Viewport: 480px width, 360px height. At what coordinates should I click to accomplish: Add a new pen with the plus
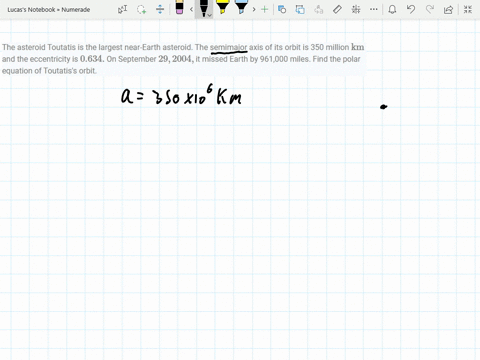264,9
